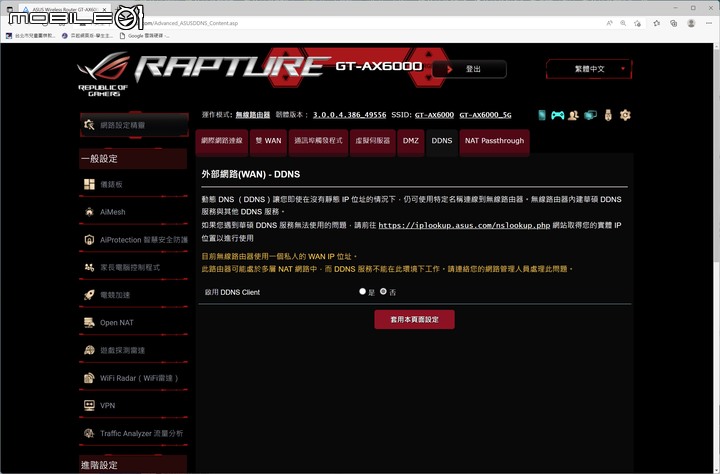Click 無線路由器 operation mode link
Viewport: 720px width, 474px height.
tap(253, 115)
